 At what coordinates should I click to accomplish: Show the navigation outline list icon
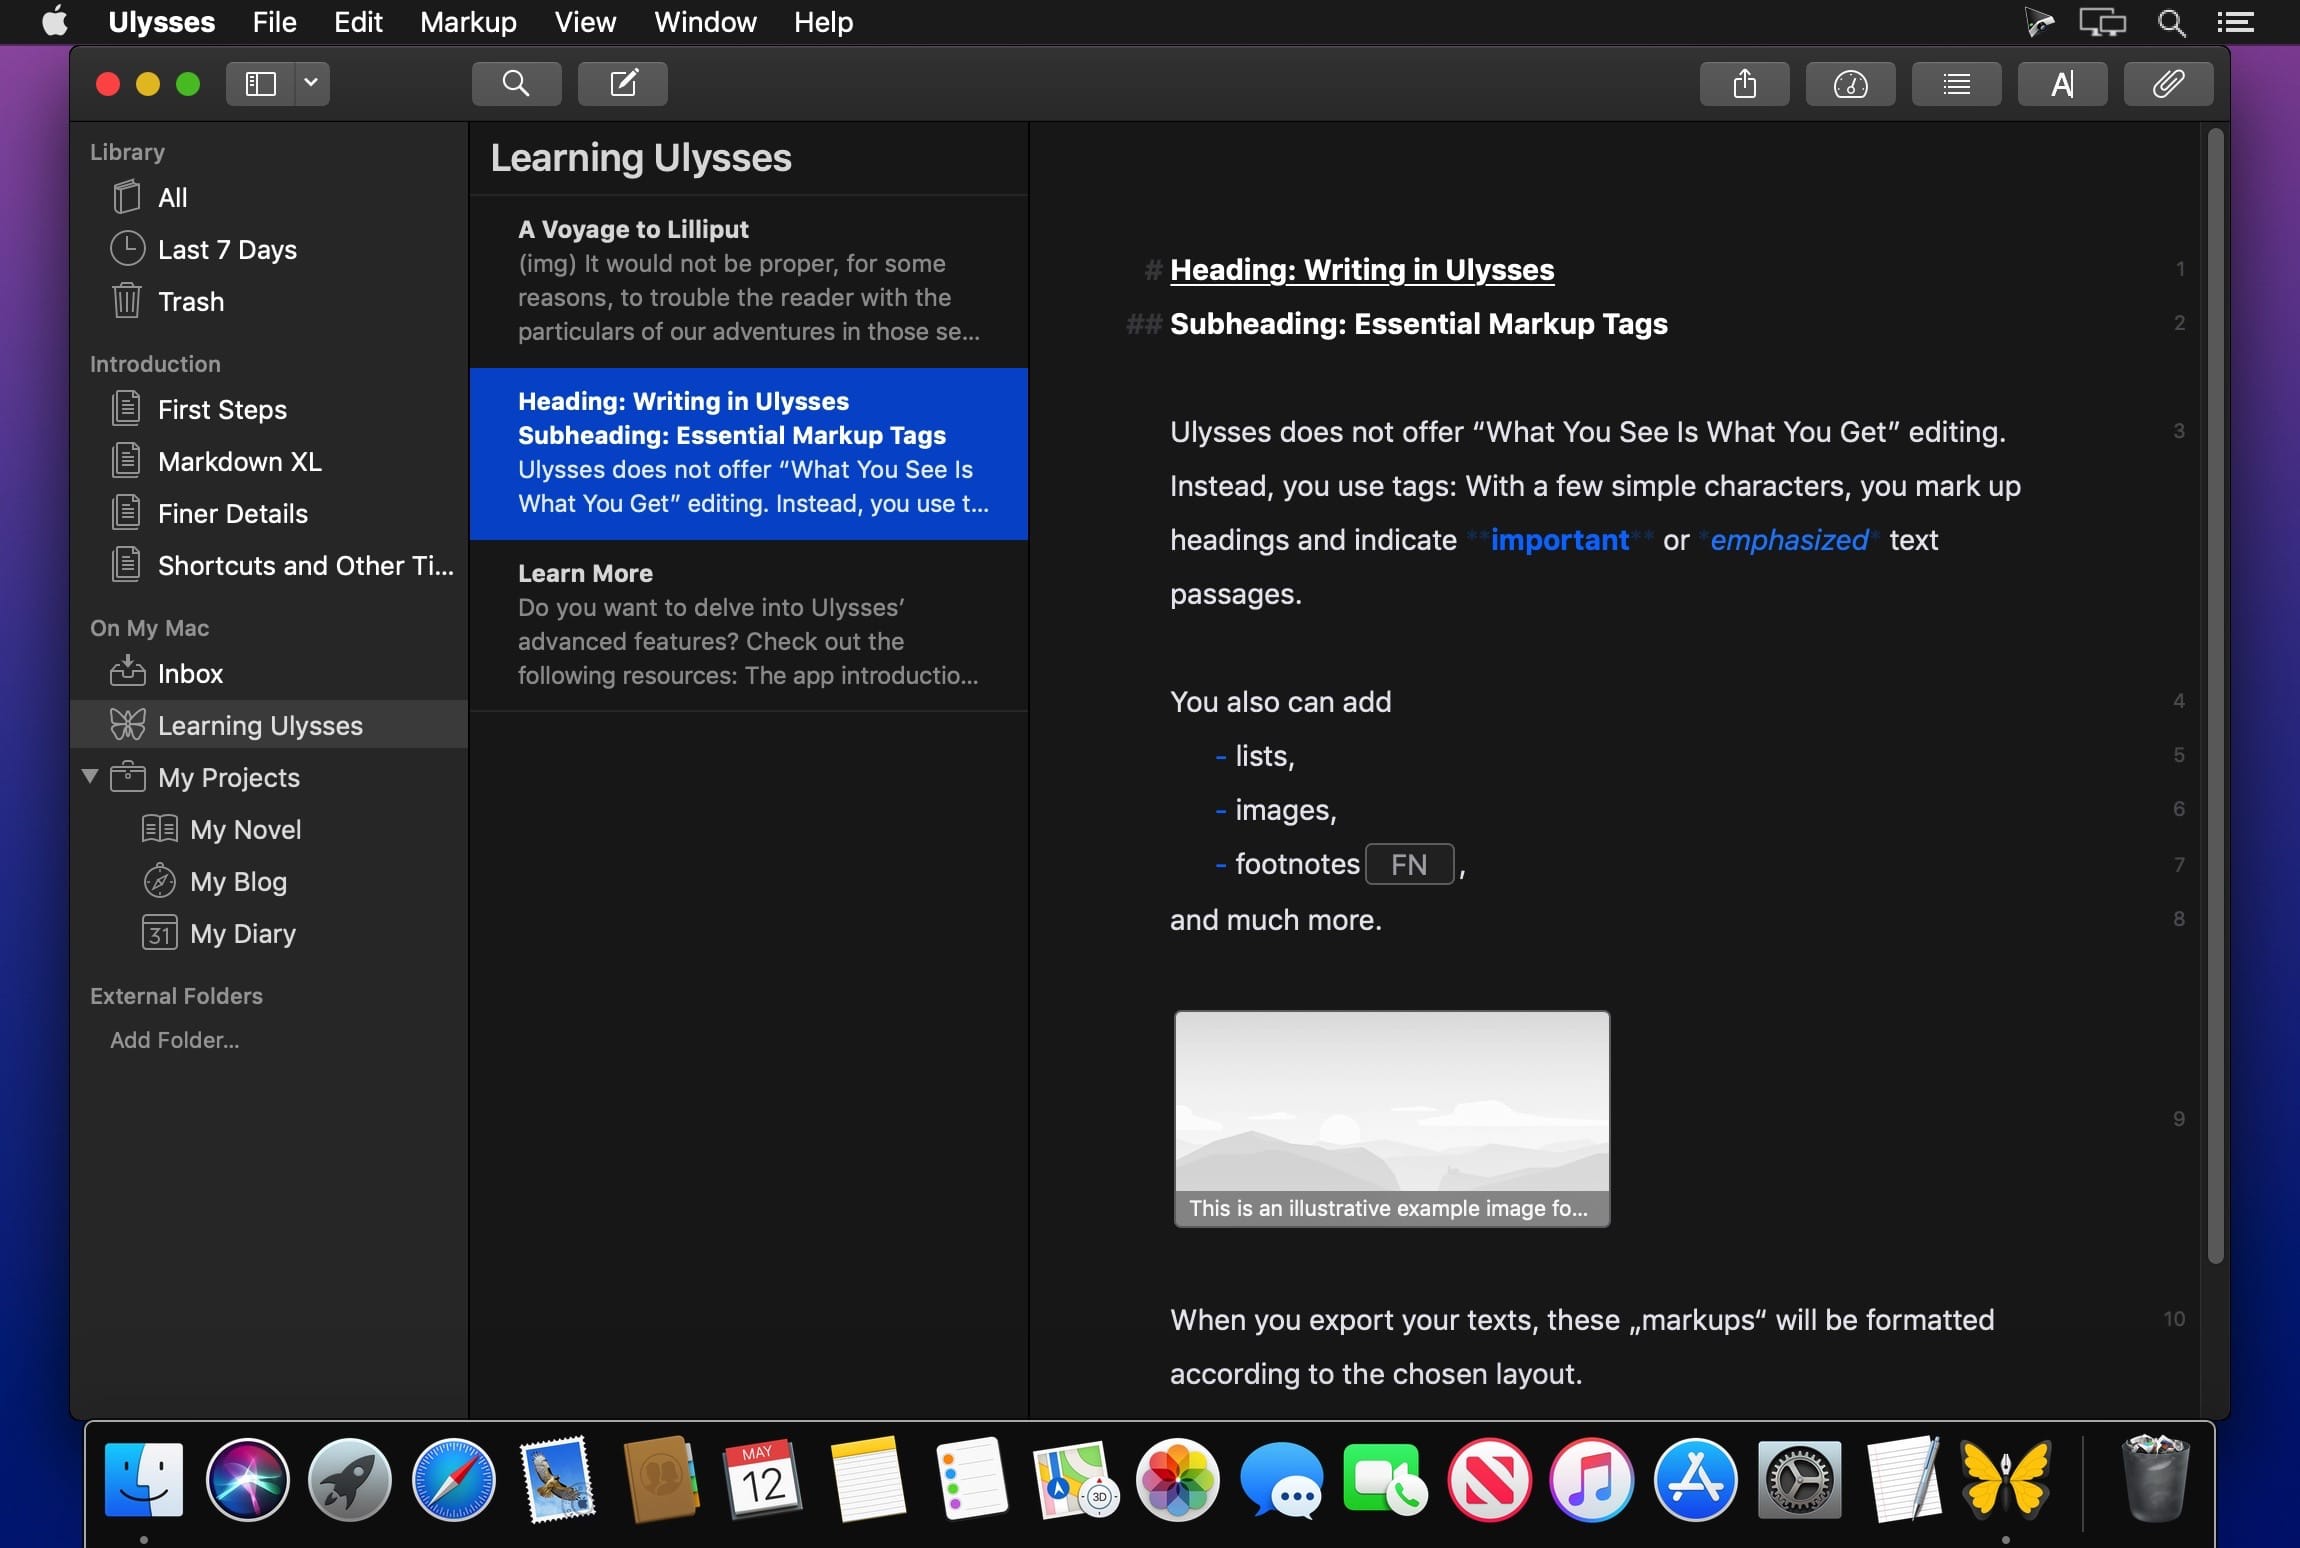click(x=1956, y=83)
